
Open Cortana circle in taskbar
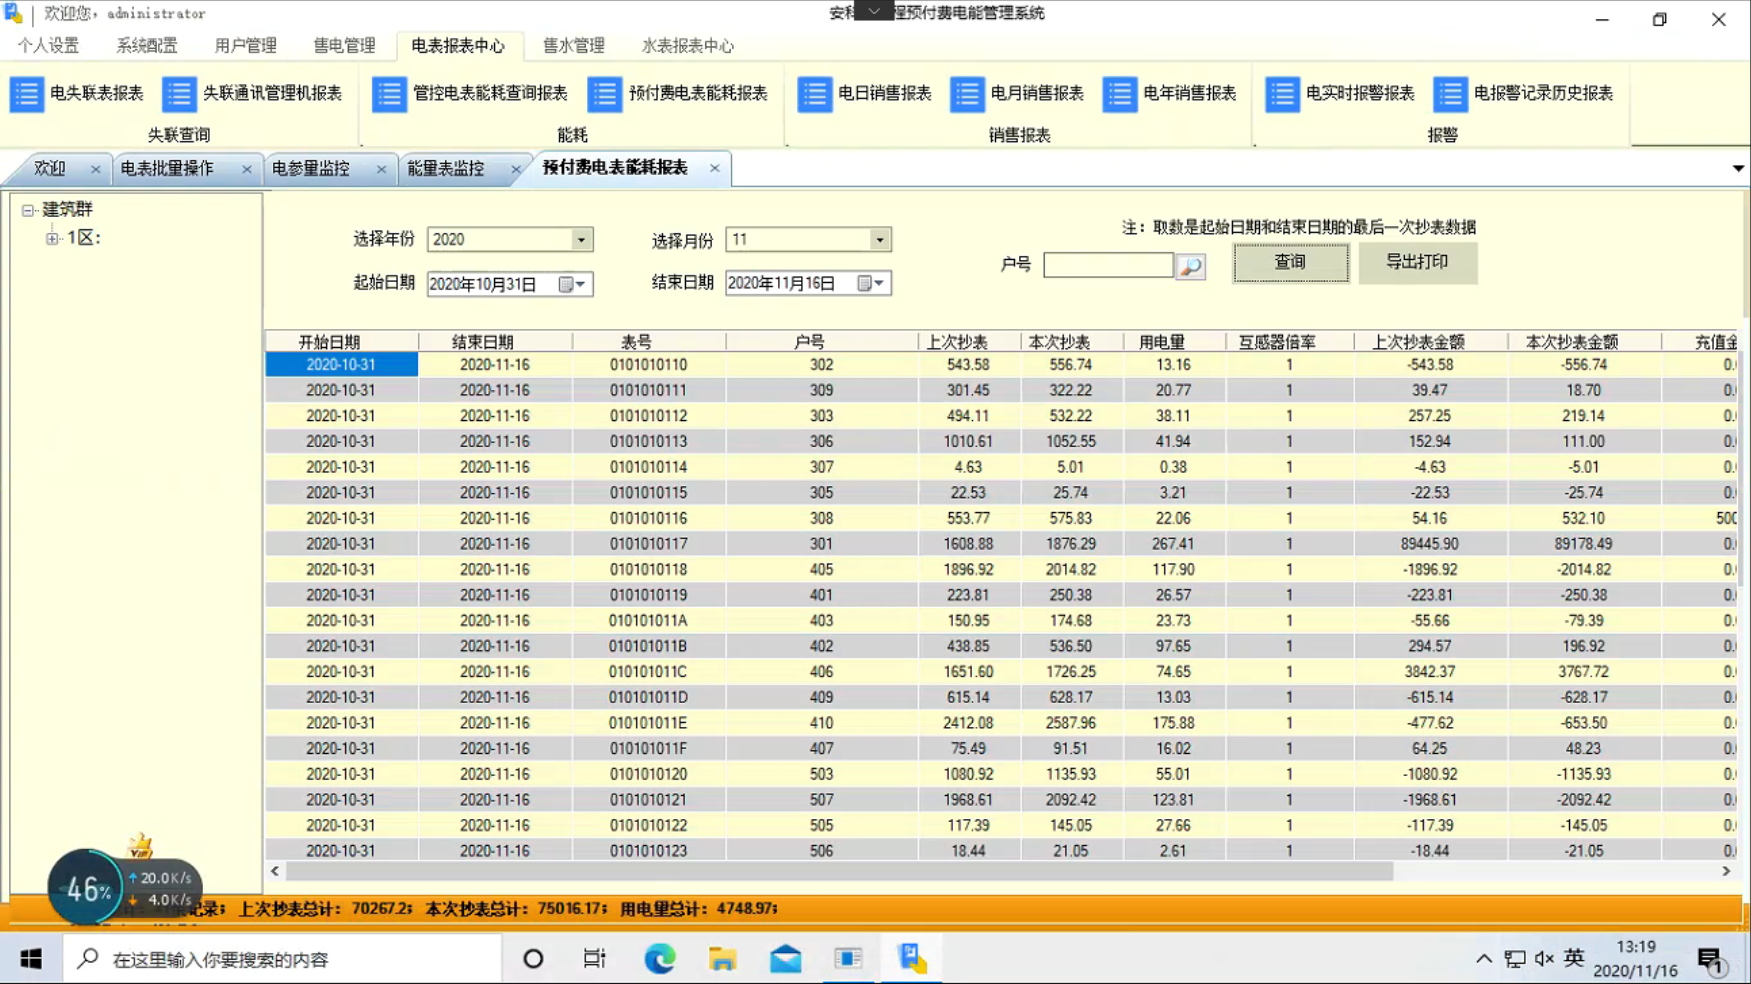(x=533, y=959)
